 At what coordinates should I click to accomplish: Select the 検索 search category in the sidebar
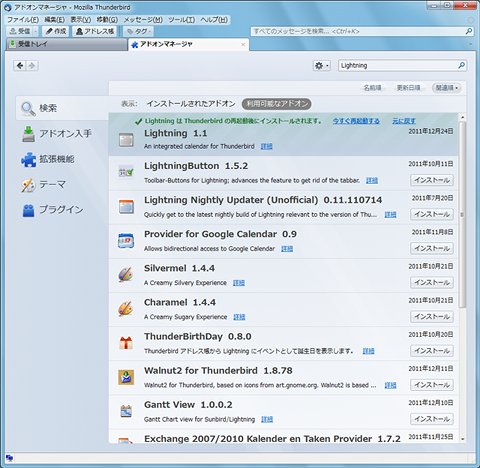click(62, 108)
